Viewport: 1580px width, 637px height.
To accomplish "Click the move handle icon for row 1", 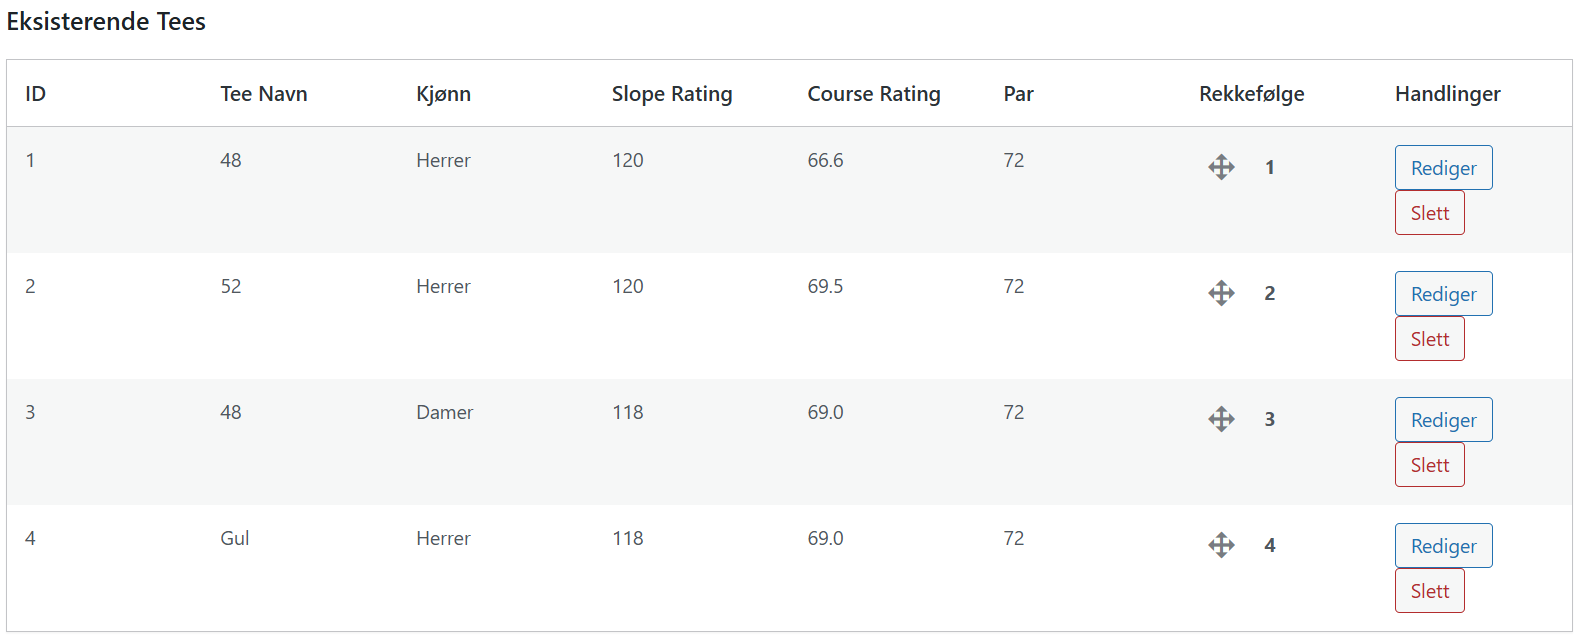I will tap(1221, 167).
